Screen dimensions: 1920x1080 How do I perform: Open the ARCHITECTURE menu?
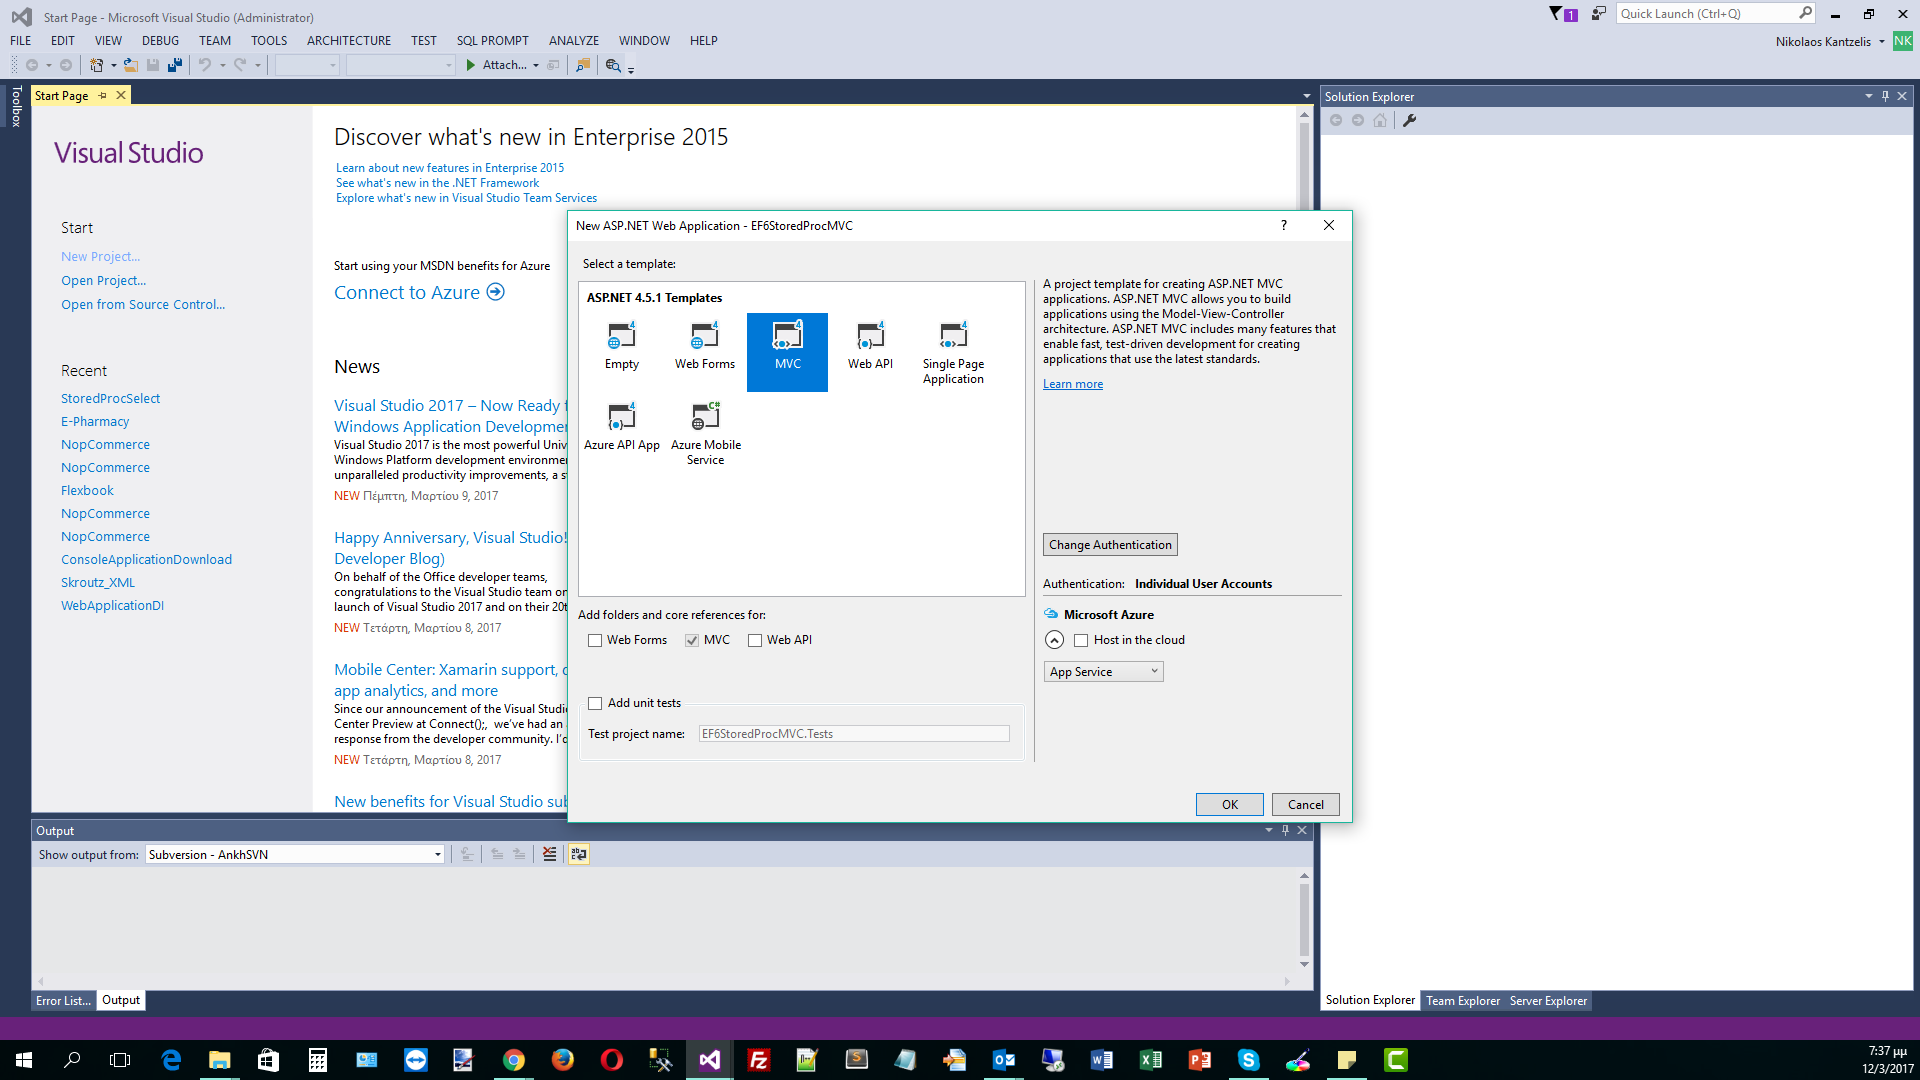349,41
